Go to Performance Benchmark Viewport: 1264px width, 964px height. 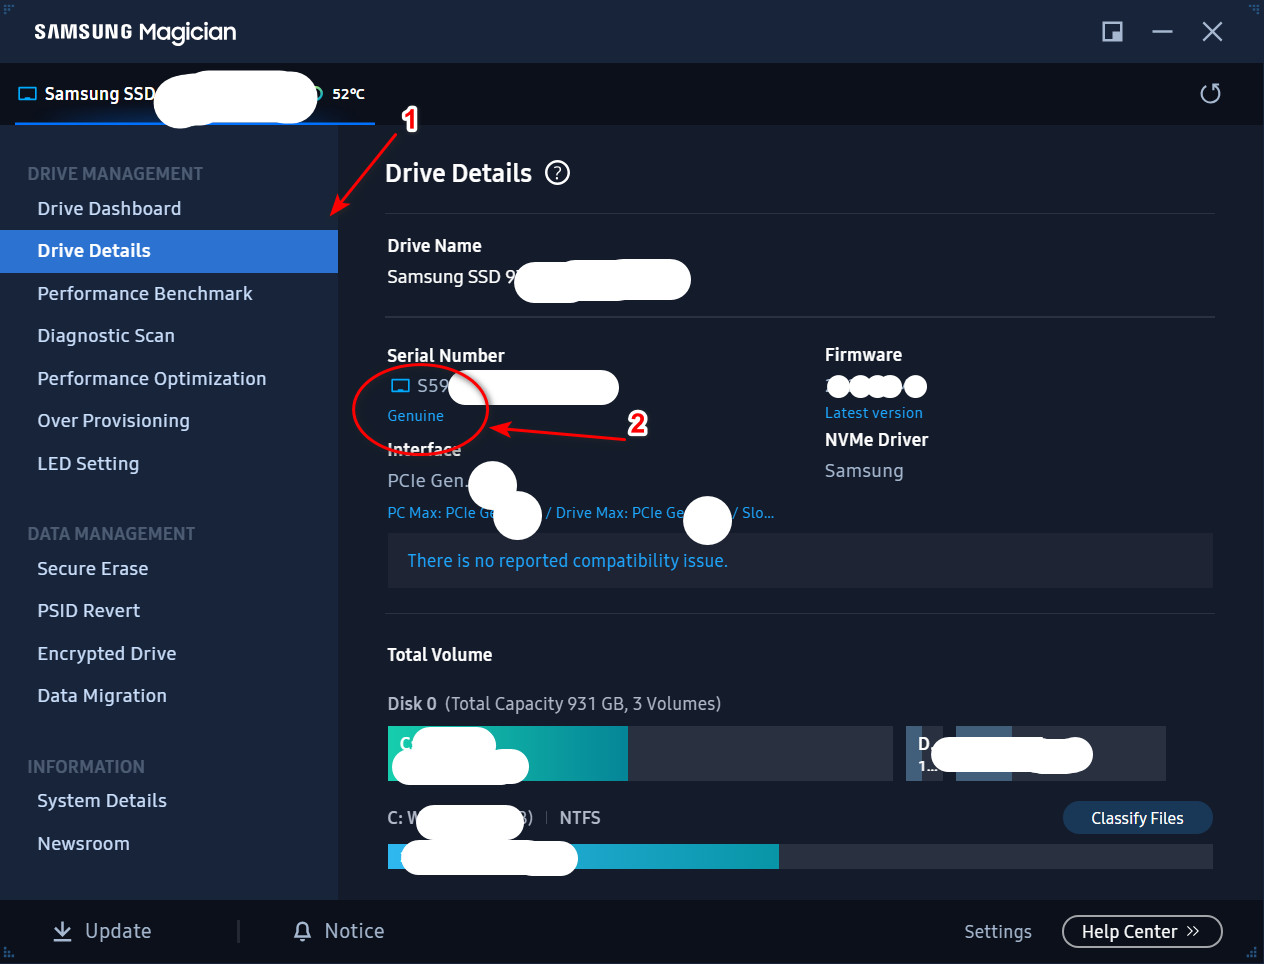144,294
